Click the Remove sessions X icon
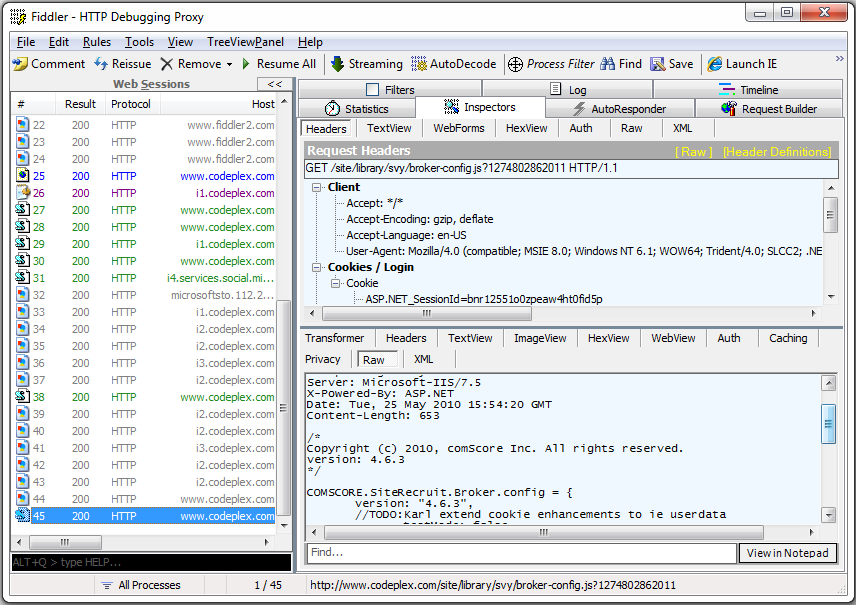 (x=167, y=64)
